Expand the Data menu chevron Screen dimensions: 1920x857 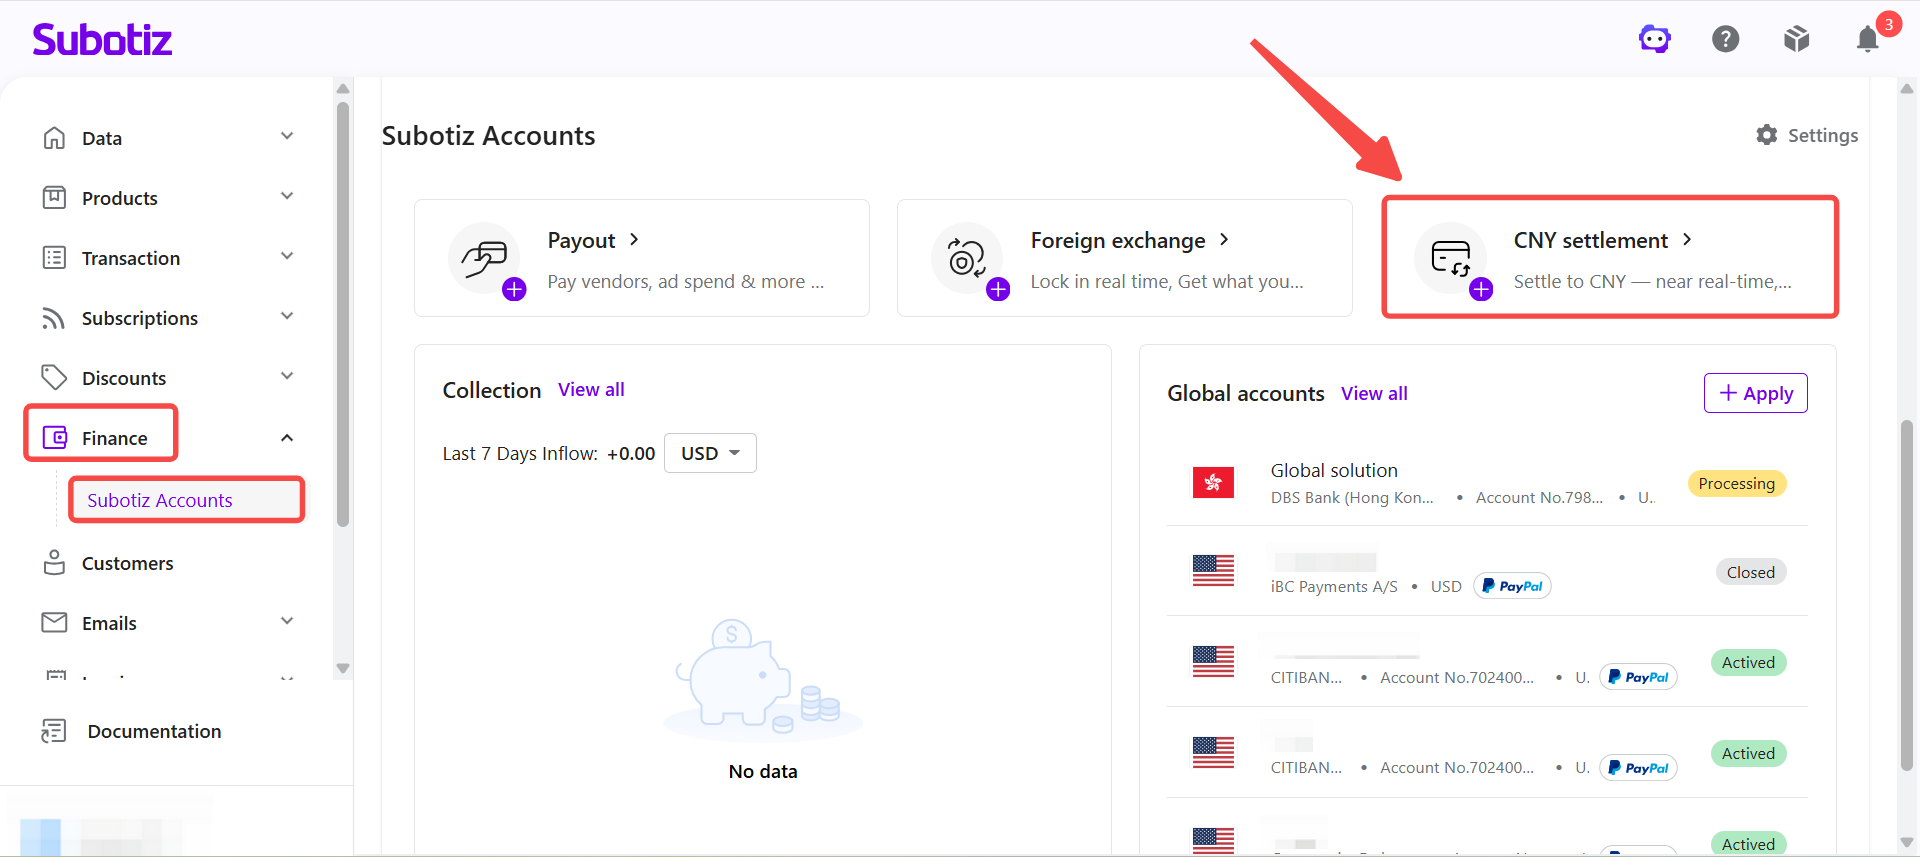pos(287,136)
